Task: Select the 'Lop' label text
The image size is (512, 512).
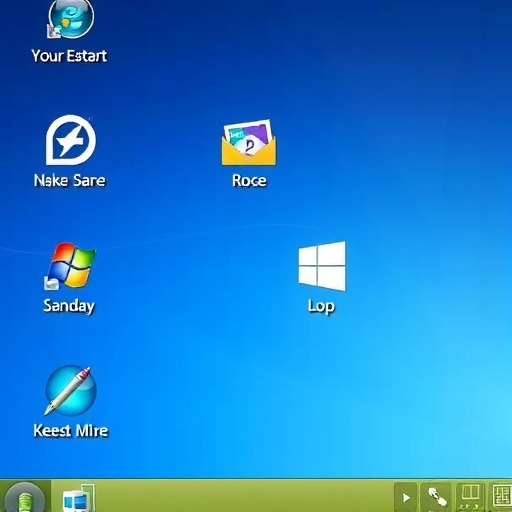Action: click(x=321, y=306)
